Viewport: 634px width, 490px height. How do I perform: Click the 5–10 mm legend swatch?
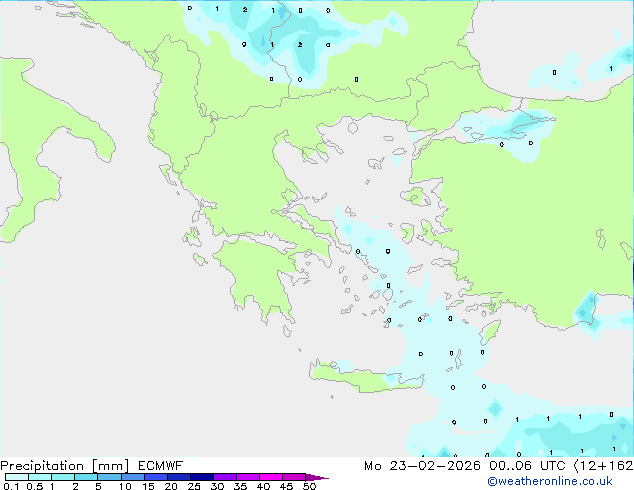click(109, 477)
